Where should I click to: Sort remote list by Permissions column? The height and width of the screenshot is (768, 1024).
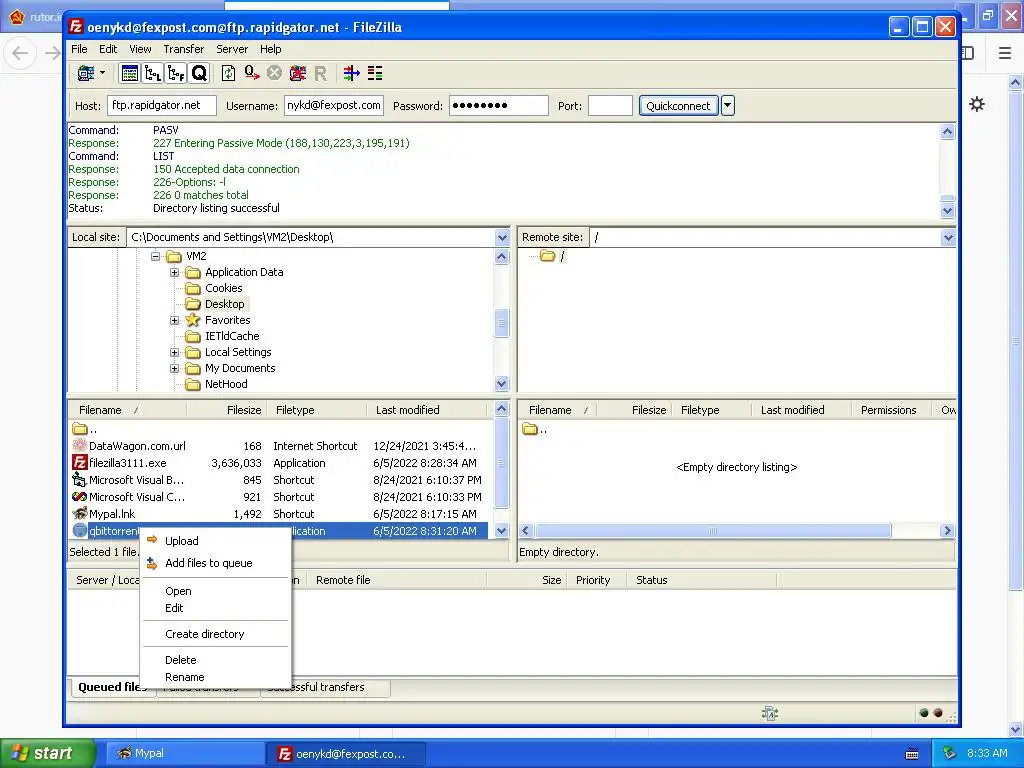[891, 410]
